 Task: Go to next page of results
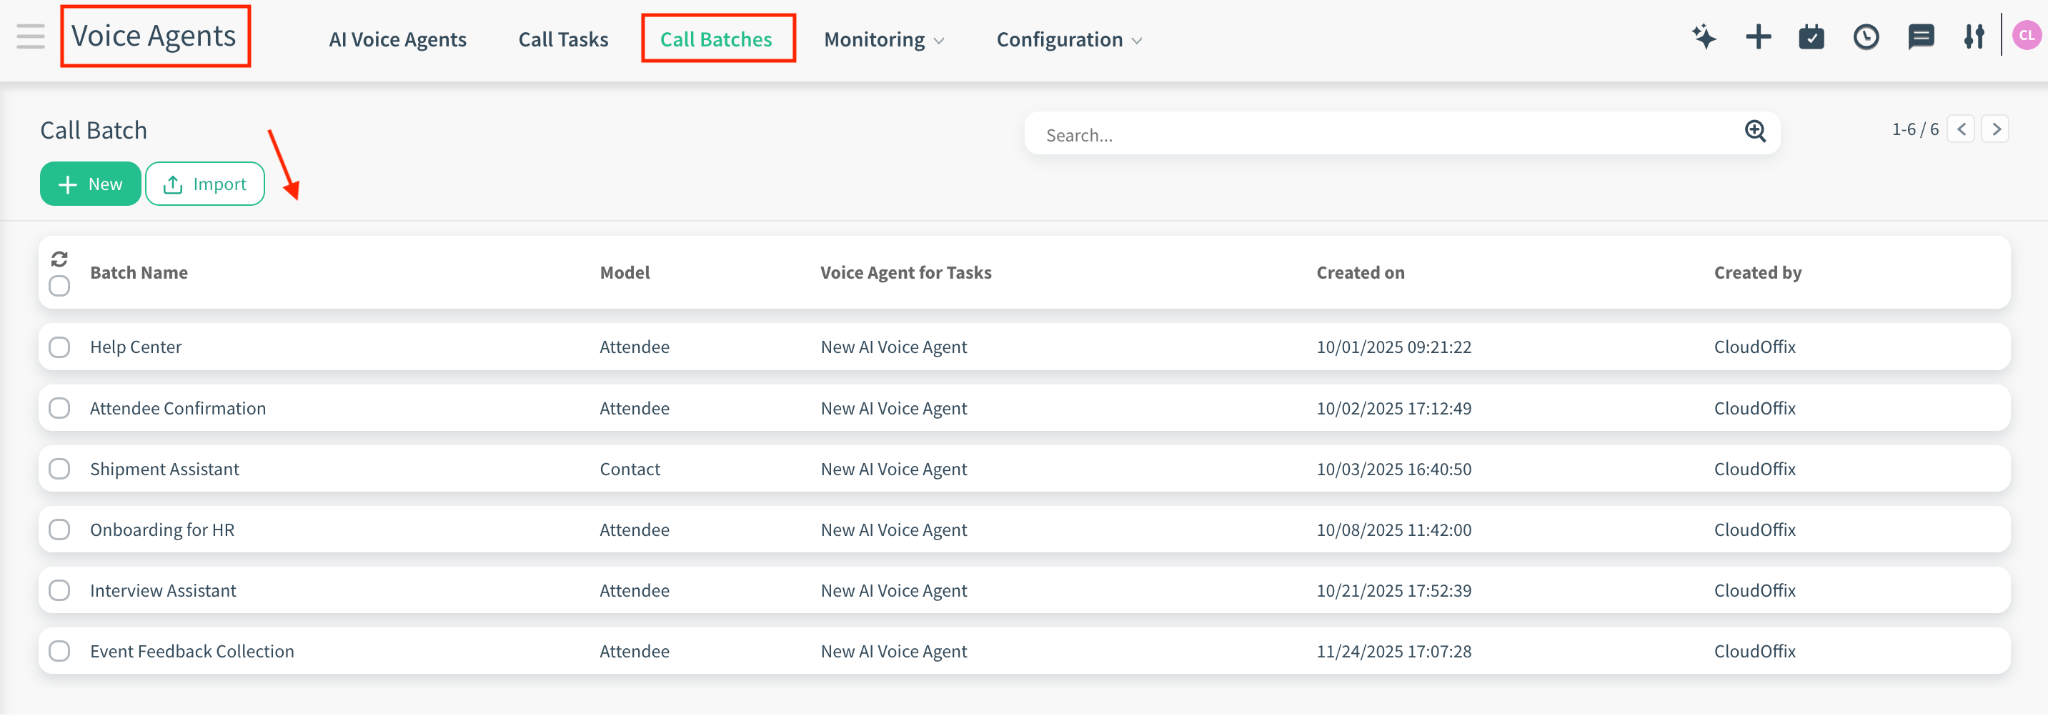pos(1996,129)
